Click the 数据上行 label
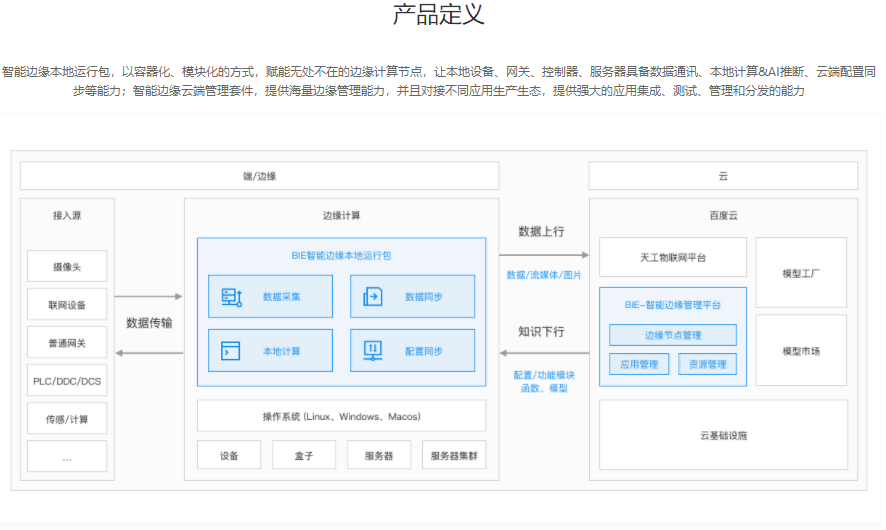Viewport: 886px width, 530px height. click(541, 232)
